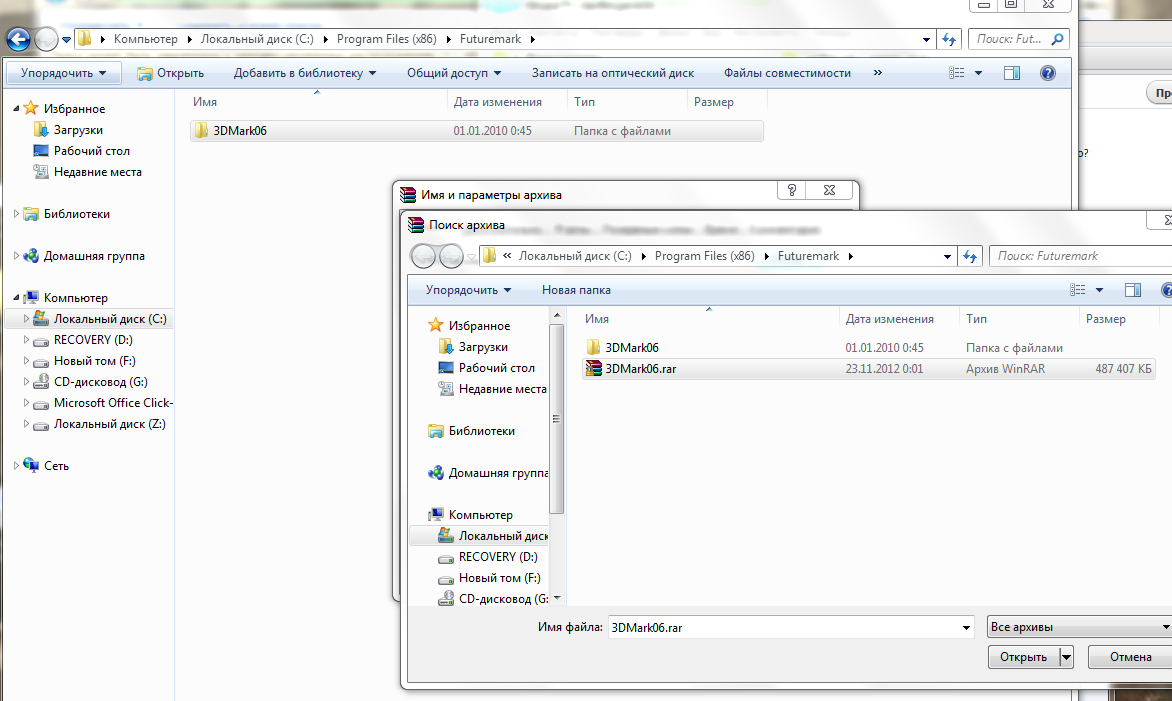This screenshot has height=701, width=1172.
Task: Toggle the preview pane in the dialog
Action: [x=1133, y=290]
